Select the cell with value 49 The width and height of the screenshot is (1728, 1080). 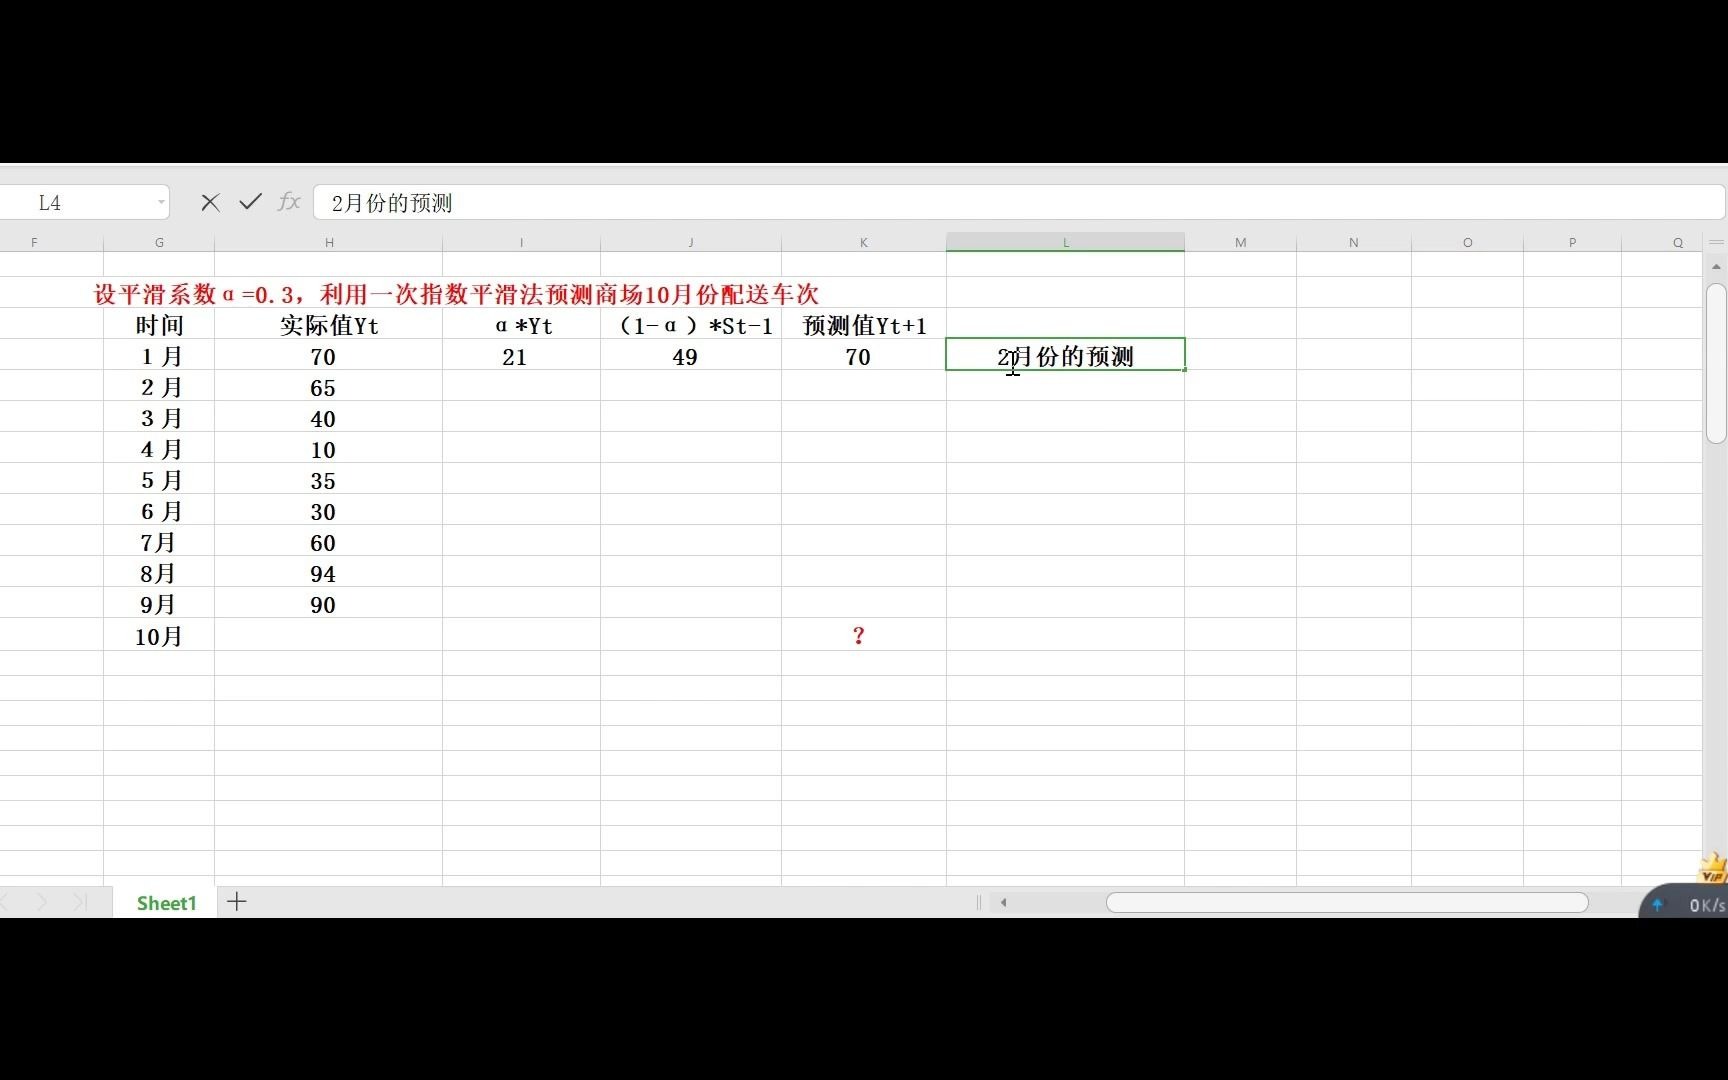point(691,356)
